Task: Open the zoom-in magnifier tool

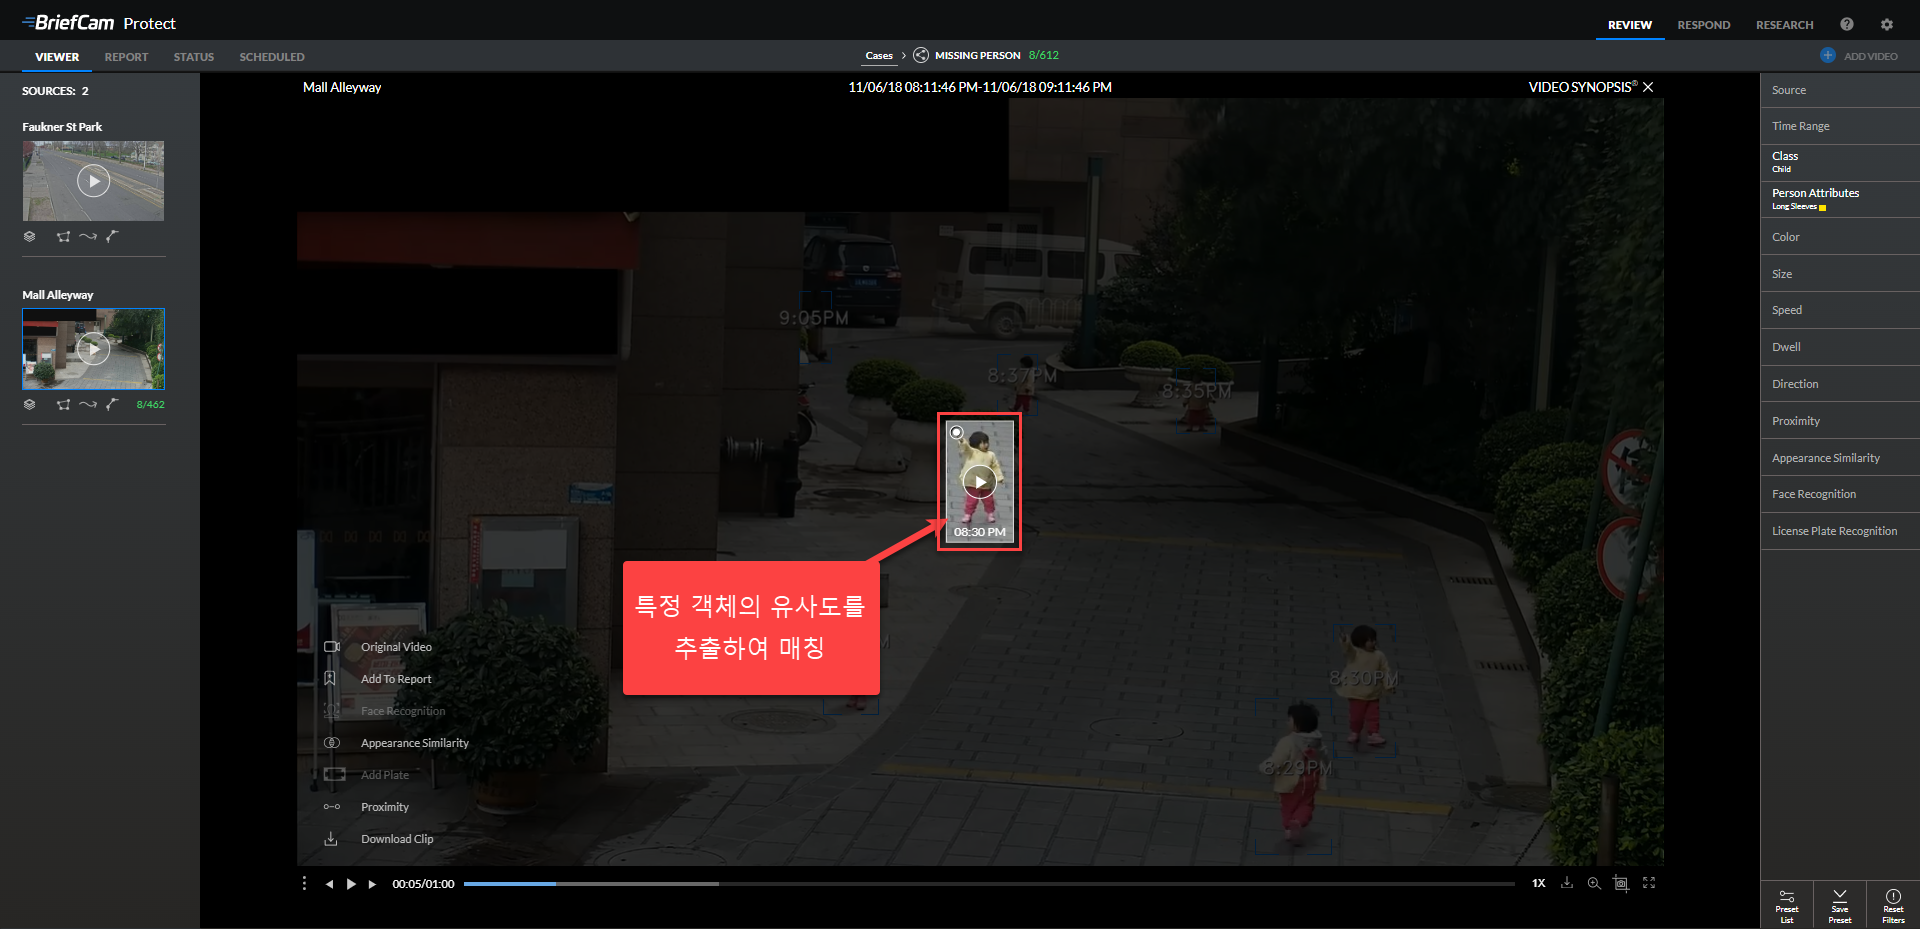Action: click(x=1594, y=883)
